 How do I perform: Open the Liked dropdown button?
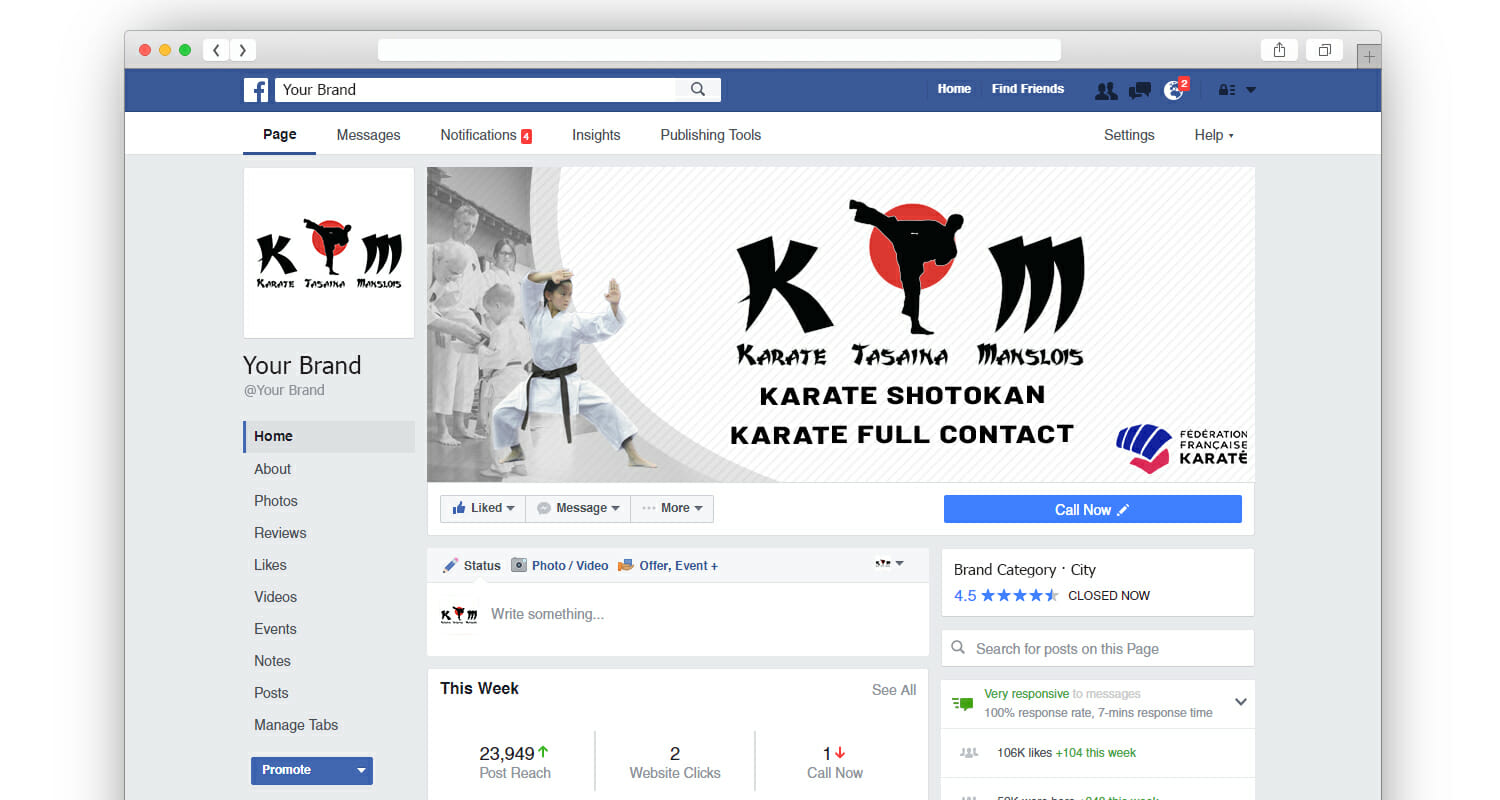pyautogui.click(x=483, y=508)
